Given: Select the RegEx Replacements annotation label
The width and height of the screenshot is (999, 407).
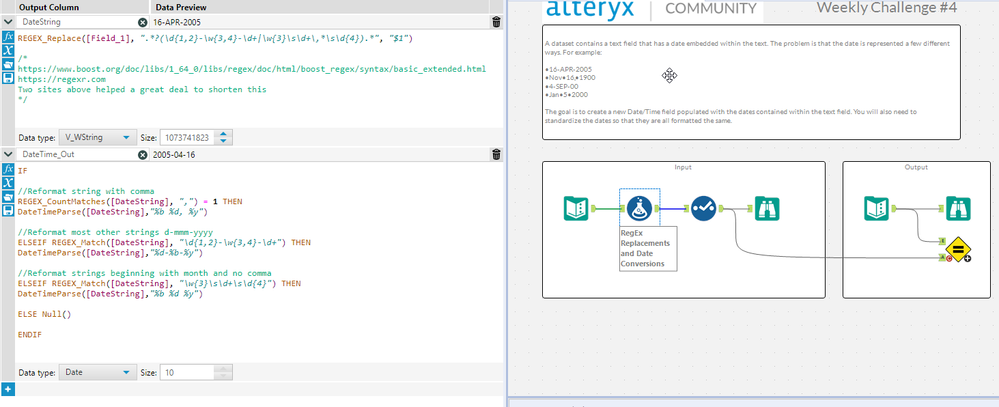Looking at the screenshot, I should pyautogui.click(x=648, y=248).
